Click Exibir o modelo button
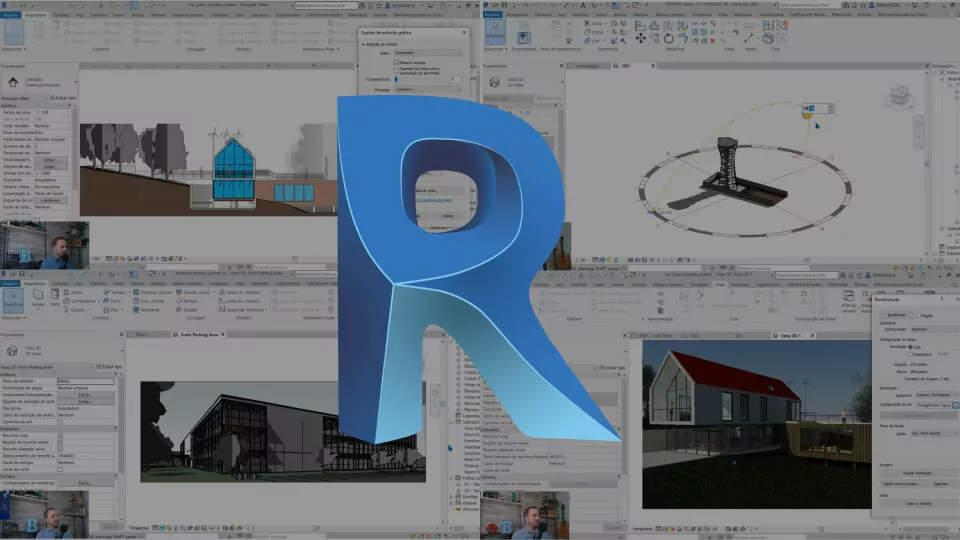 point(918,504)
